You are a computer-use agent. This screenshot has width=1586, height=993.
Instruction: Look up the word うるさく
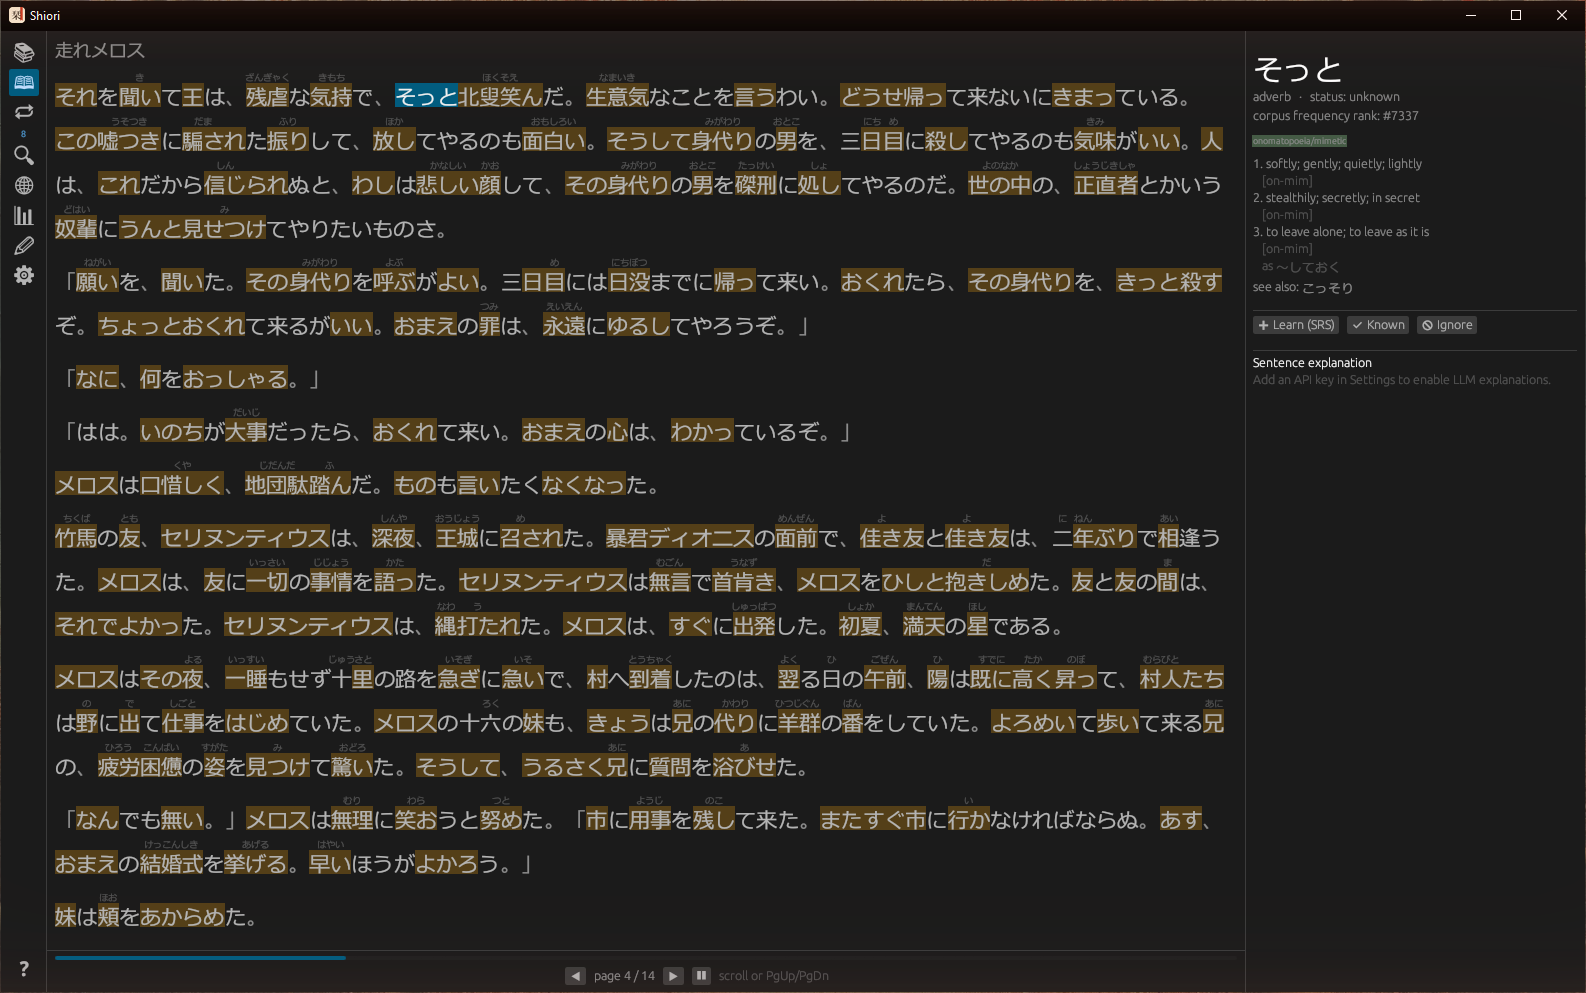click(564, 767)
